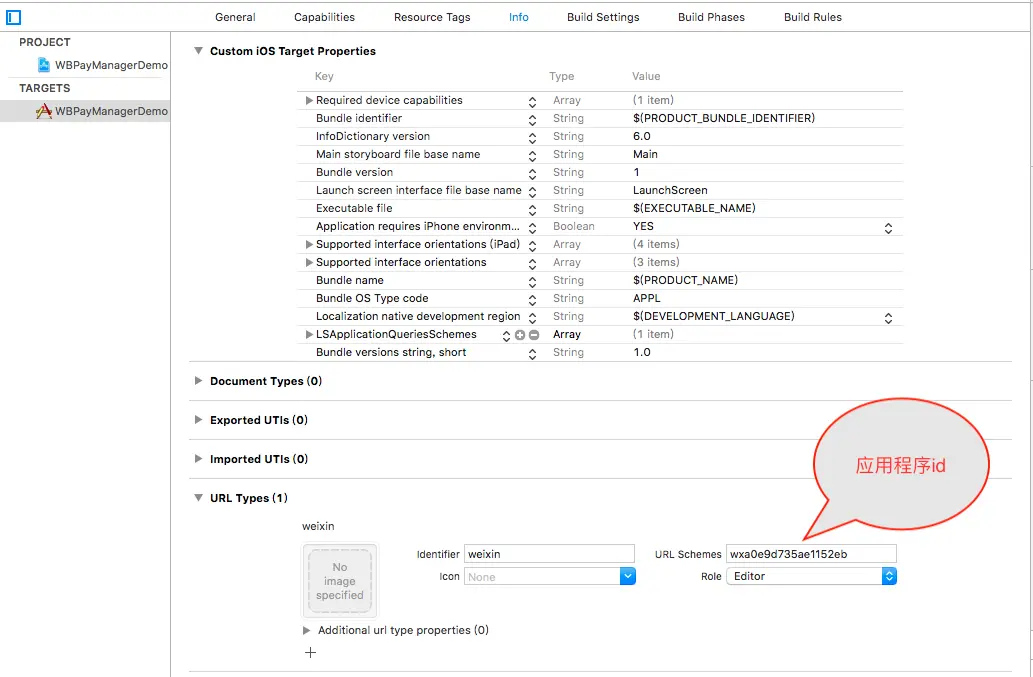Expand the Imported UTIs section
Viewport: 1033px width, 677px height.
coord(198,458)
